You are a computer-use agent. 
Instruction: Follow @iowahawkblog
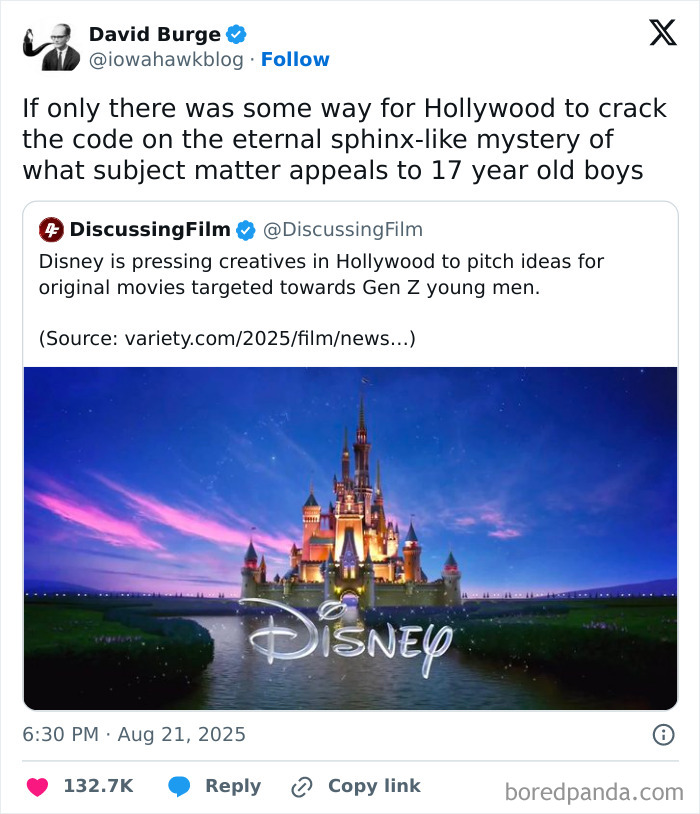pos(296,59)
